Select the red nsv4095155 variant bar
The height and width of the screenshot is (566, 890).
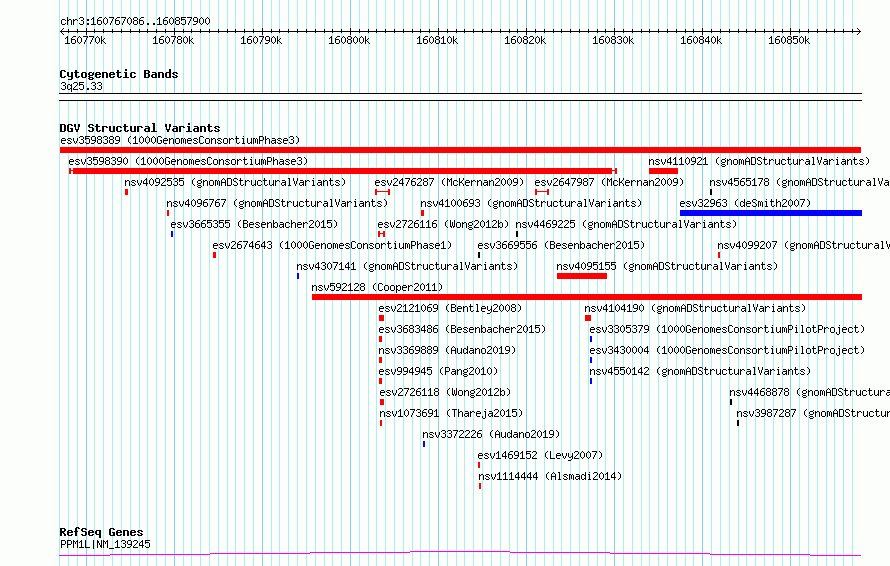[x=582, y=276]
